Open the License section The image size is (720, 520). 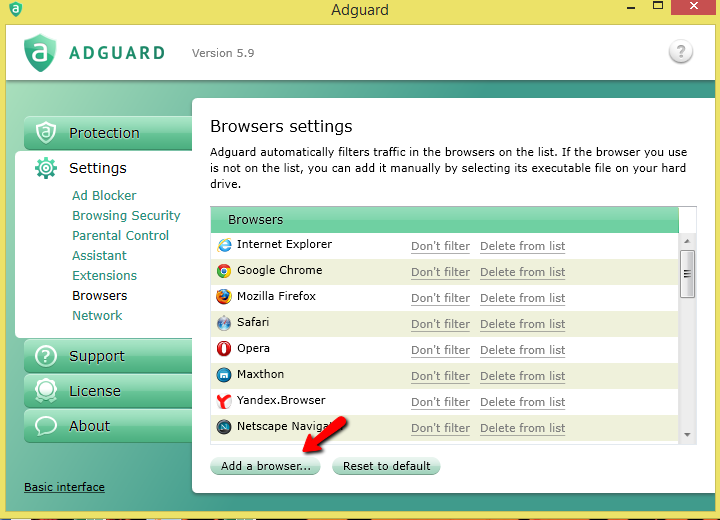pyautogui.click(x=108, y=391)
